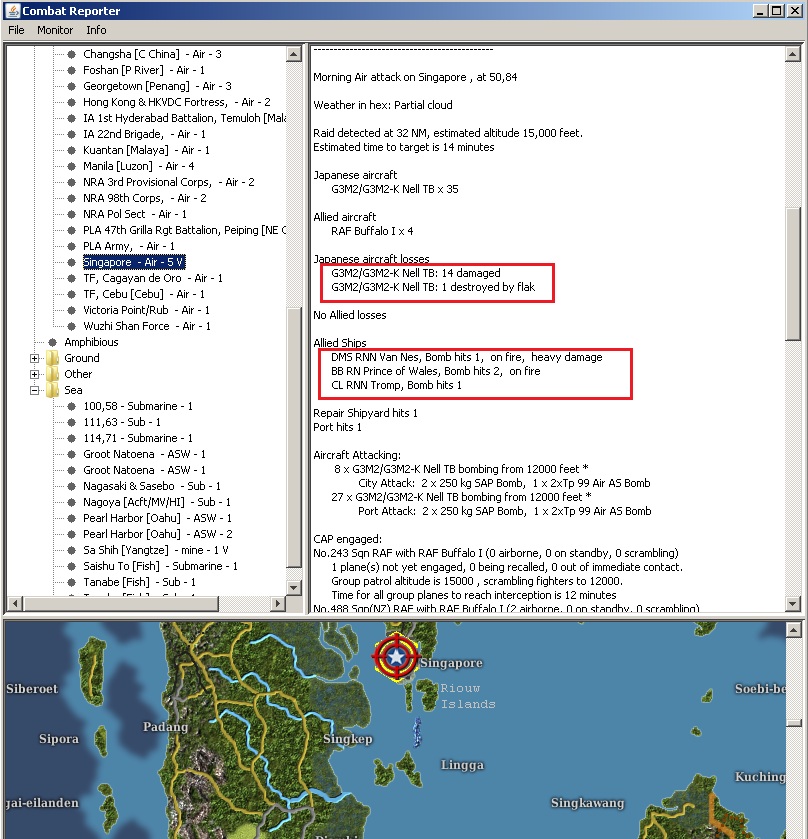Select NRA Pol Sect - Air - 1
Image resolution: width=808 pixels, height=839 pixels.
pyautogui.click(x=135, y=214)
